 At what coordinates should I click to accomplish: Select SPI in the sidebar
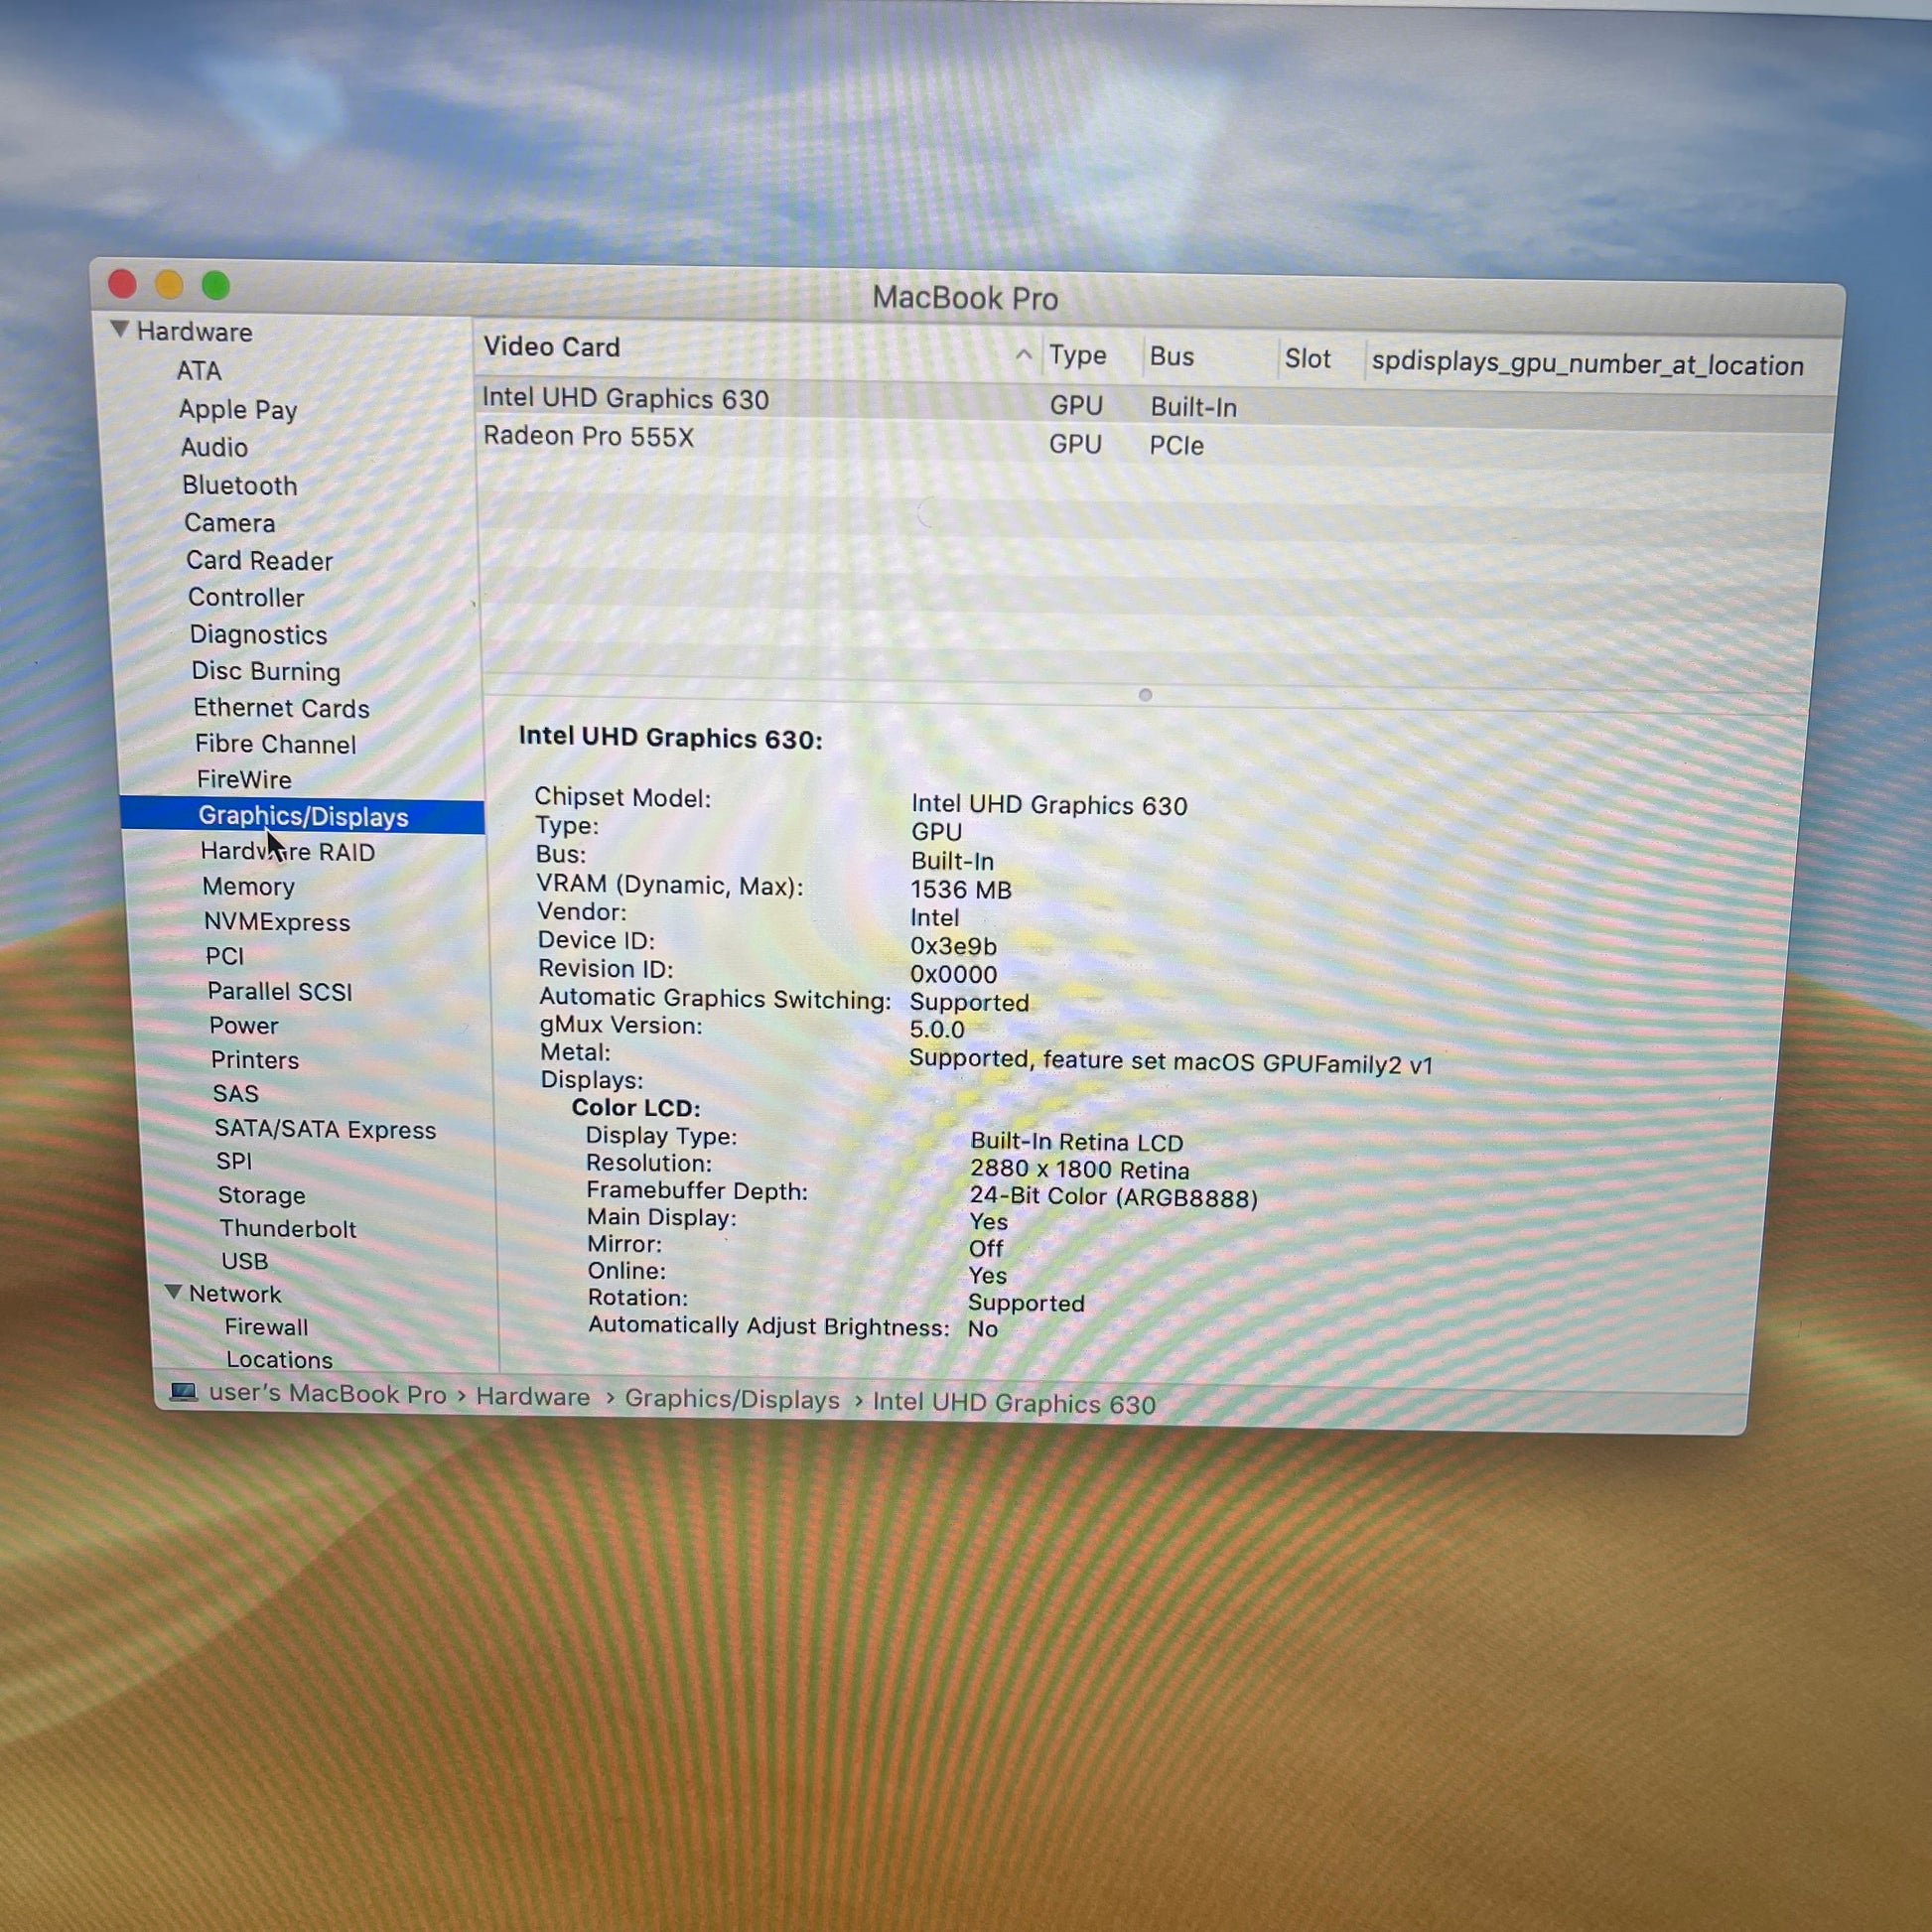(234, 1161)
